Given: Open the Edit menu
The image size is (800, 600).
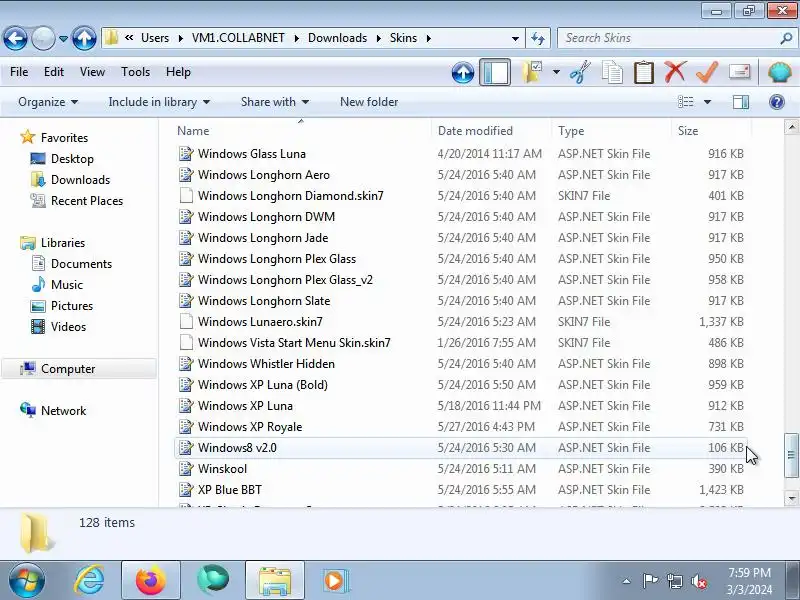Looking at the screenshot, I should [x=54, y=72].
